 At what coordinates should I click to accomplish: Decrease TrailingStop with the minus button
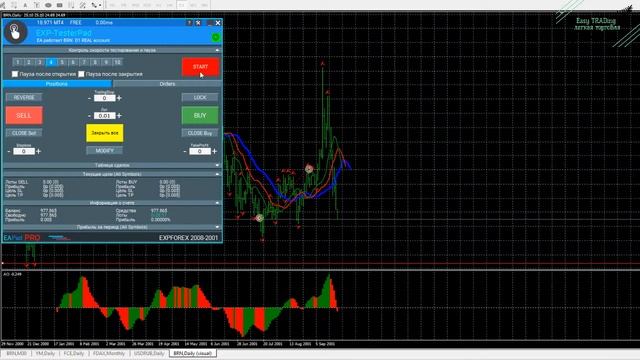click(89, 98)
